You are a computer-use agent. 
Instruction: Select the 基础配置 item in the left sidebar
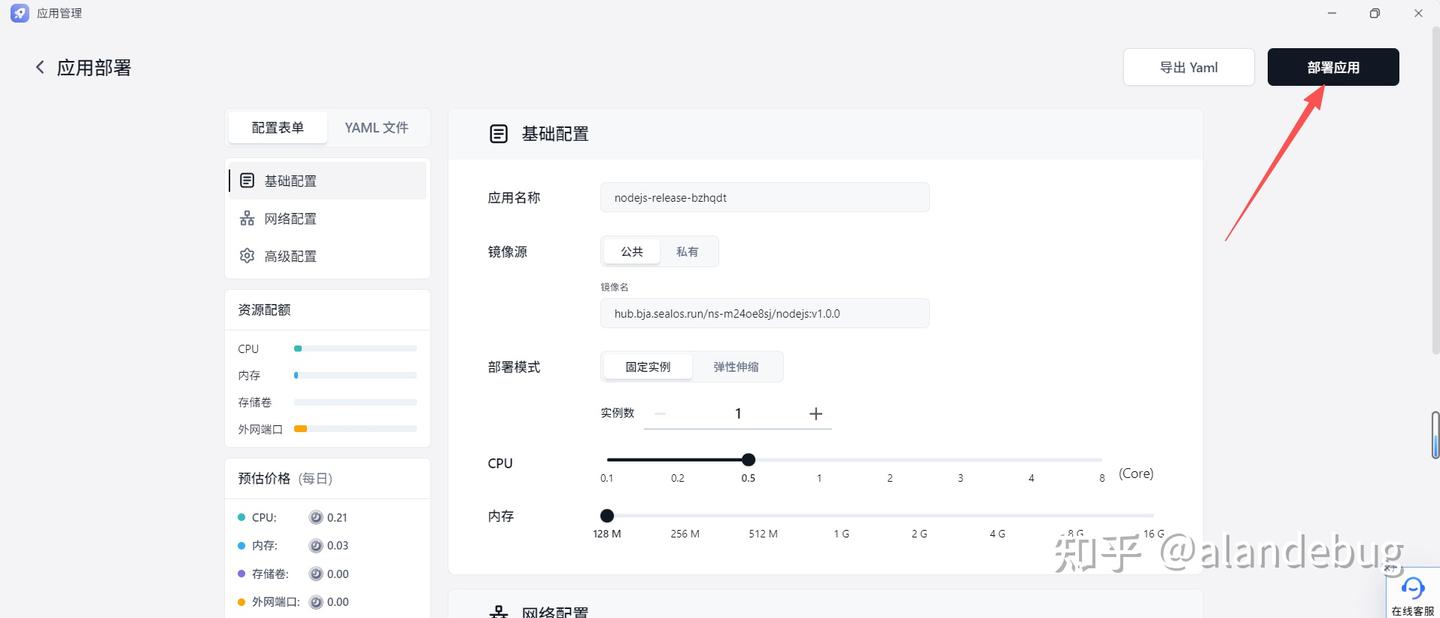click(291, 180)
